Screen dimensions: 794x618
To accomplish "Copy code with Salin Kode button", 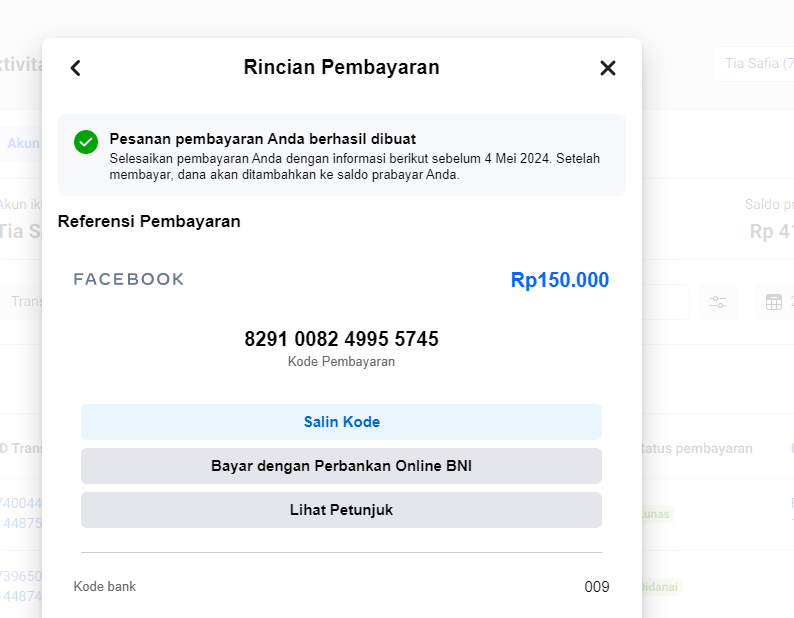I will click(x=341, y=422).
